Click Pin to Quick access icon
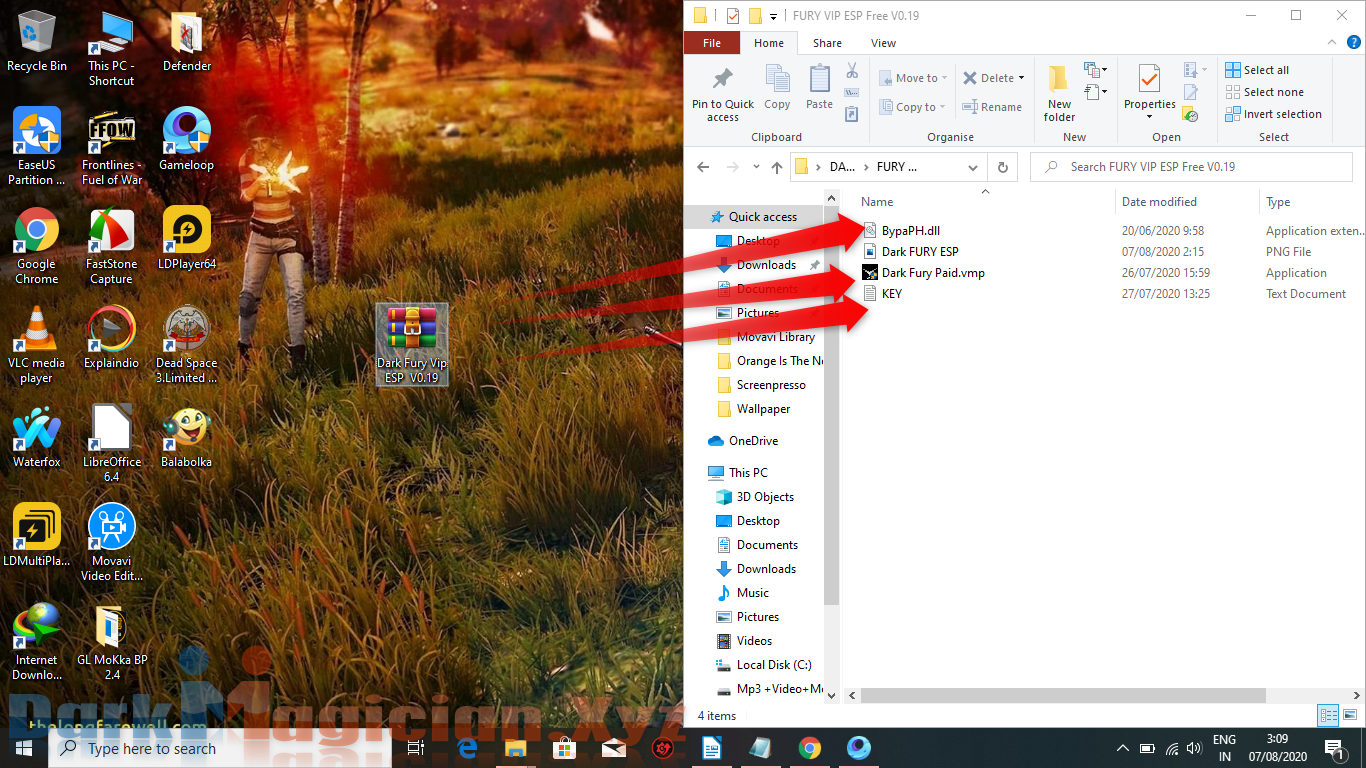Viewport: 1366px width, 768px height. click(x=722, y=80)
